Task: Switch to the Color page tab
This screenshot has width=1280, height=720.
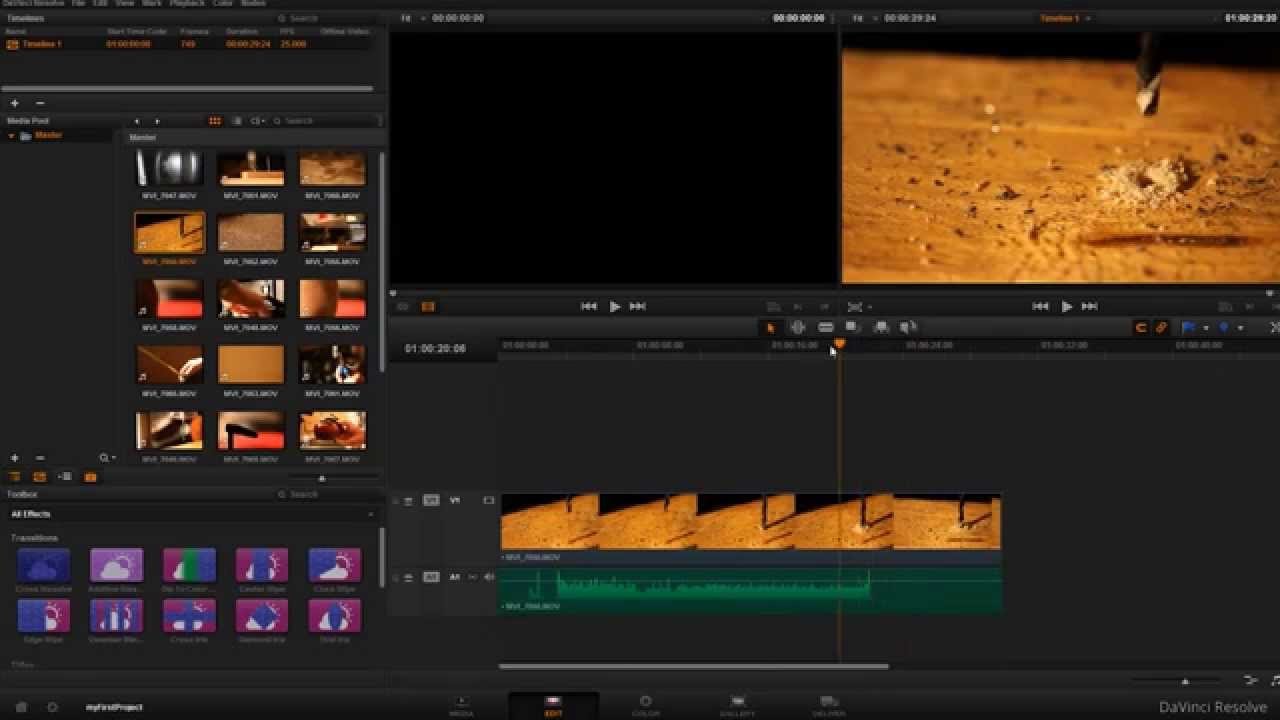Action: pyautogui.click(x=645, y=706)
